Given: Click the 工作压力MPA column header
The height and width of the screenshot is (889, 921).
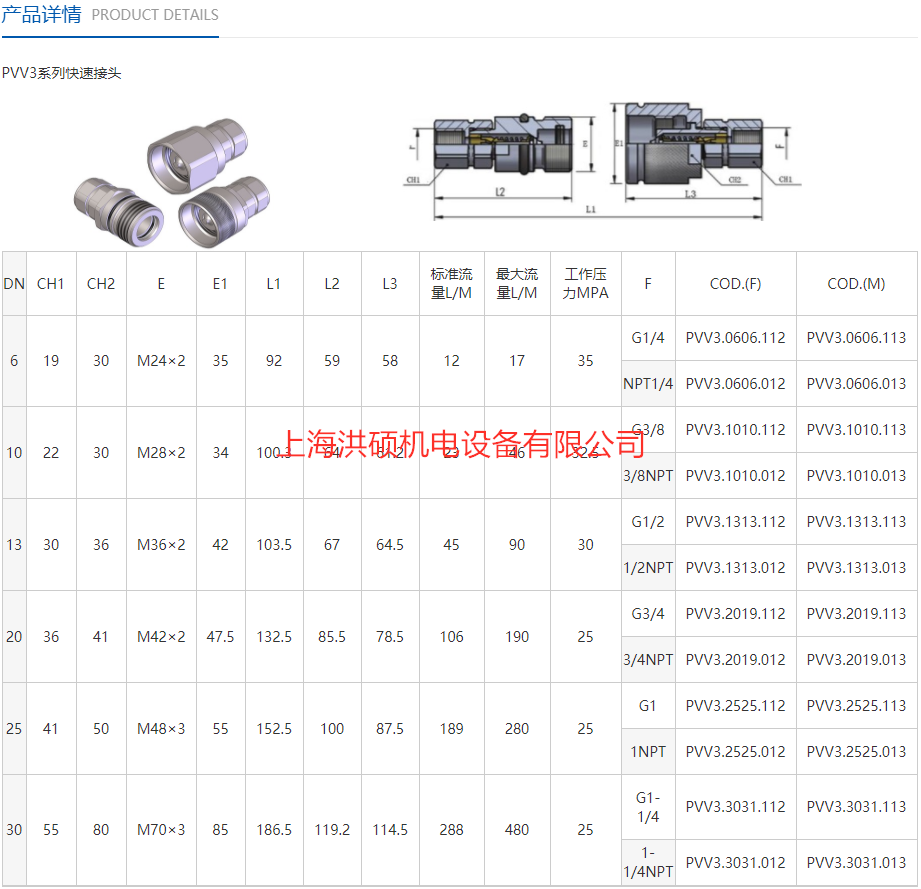Looking at the screenshot, I should [x=586, y=284].
